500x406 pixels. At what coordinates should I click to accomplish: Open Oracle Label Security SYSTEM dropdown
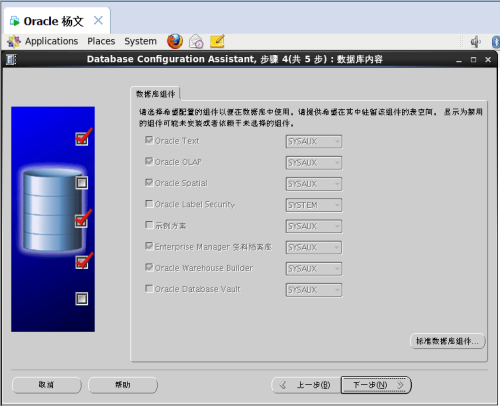[x=314, y=205]
